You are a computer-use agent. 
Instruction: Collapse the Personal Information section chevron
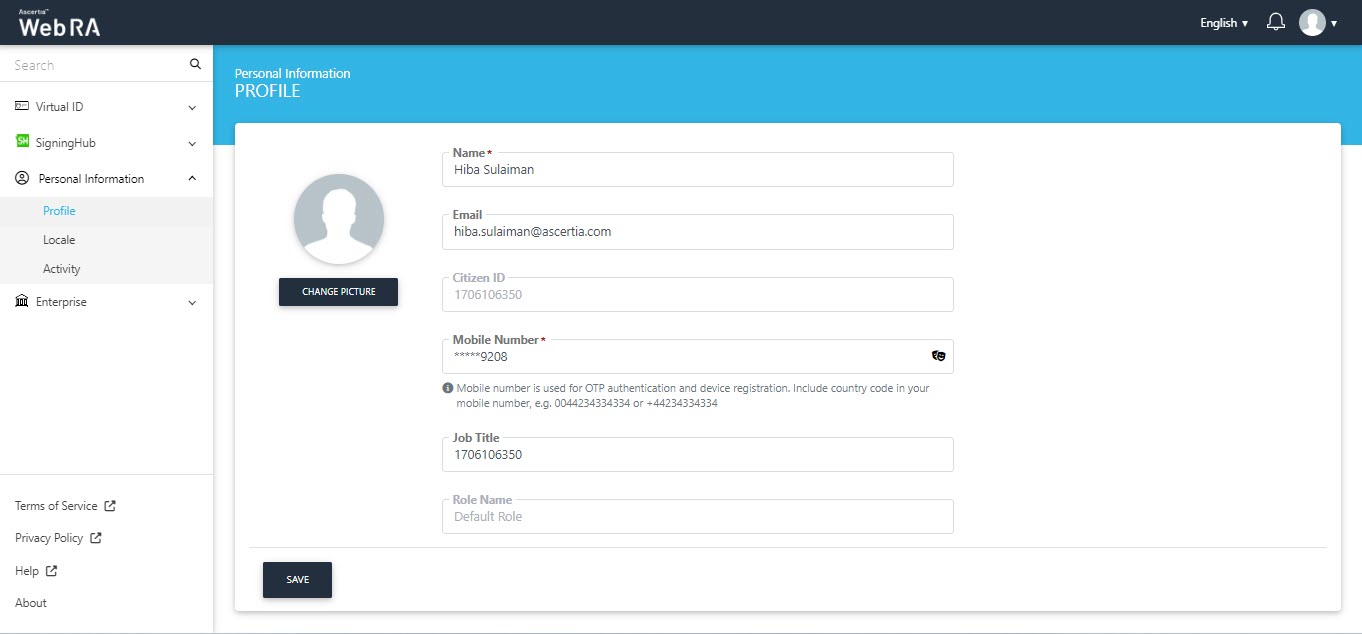tap(192, 179)
